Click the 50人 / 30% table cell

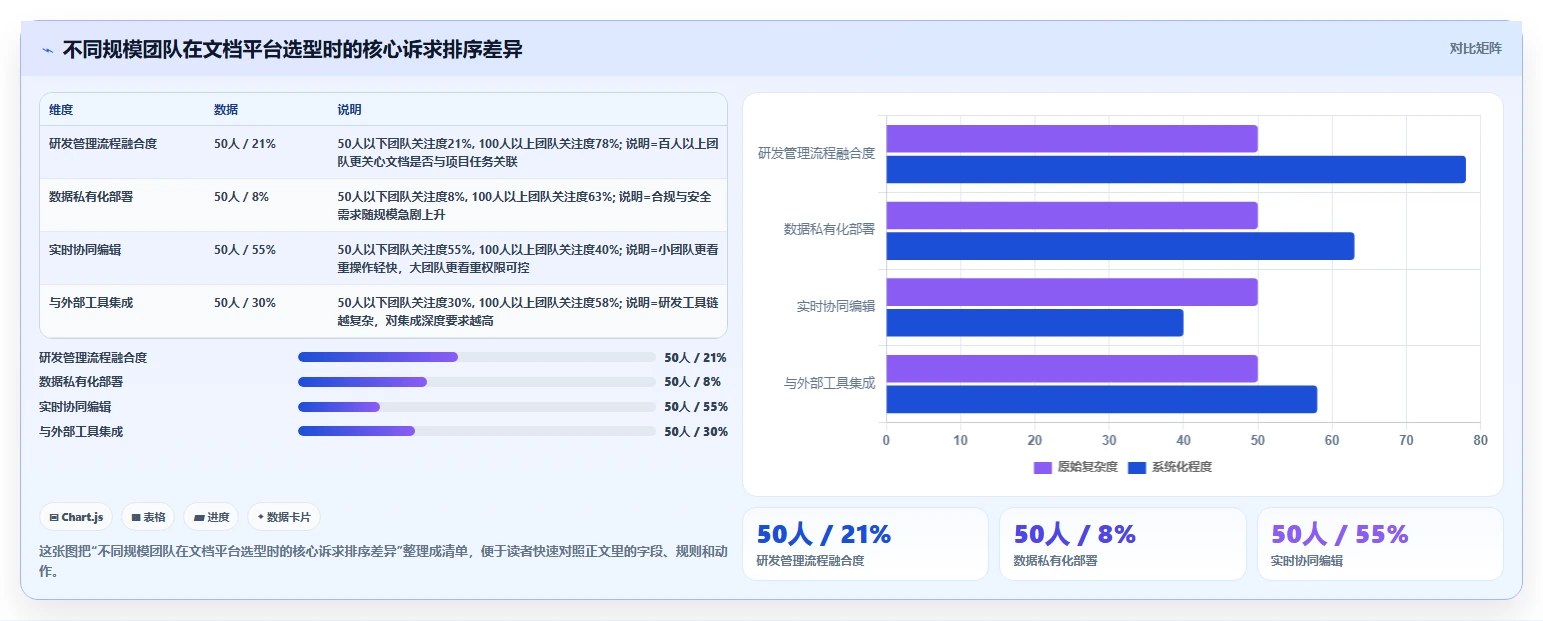[x=245, y=302]
